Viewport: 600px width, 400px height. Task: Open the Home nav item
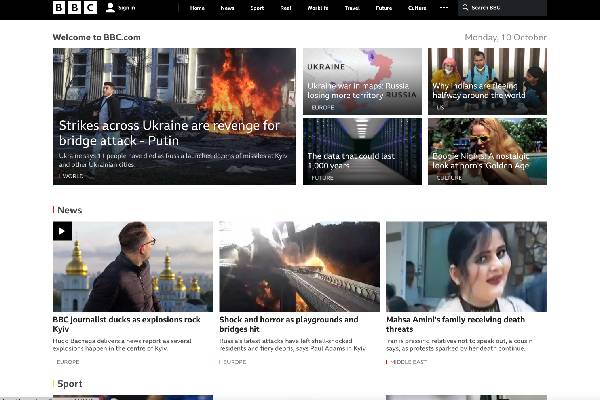pos(197,8)
